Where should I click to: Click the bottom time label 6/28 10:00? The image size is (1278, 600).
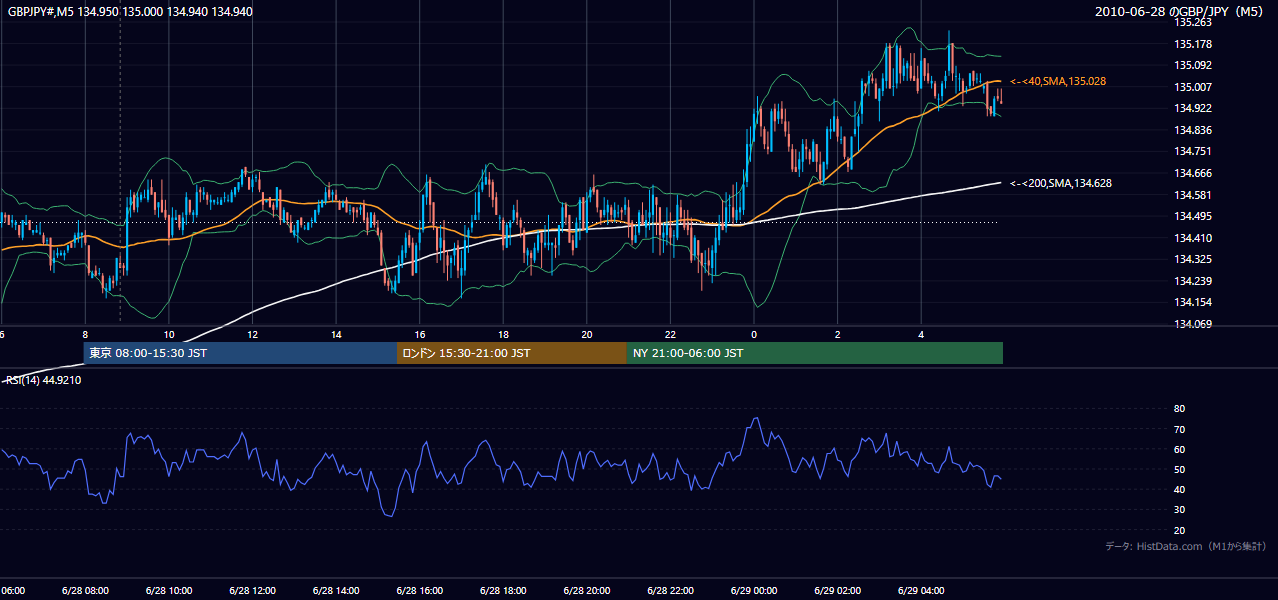[x=169, y=591]
